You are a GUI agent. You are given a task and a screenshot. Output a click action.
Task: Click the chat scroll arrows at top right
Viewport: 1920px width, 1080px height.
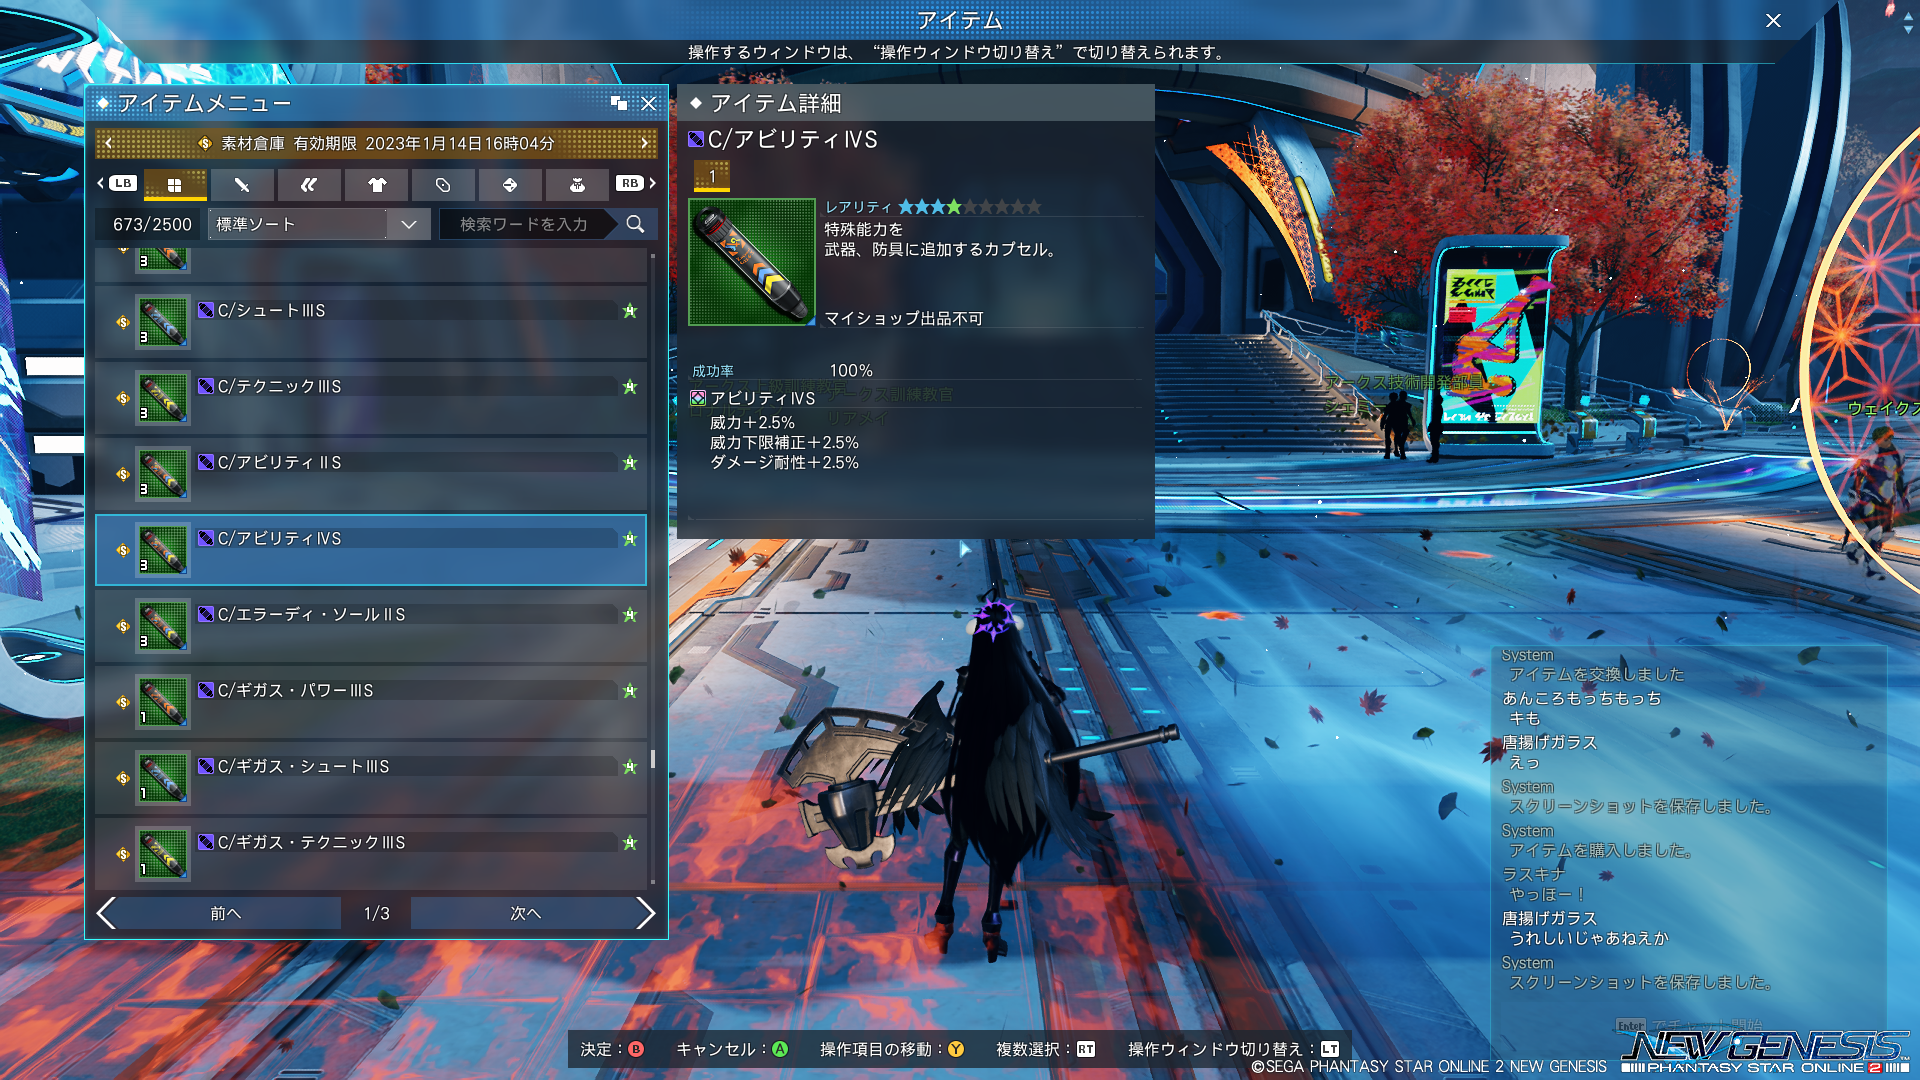(x=1907, y=24)
